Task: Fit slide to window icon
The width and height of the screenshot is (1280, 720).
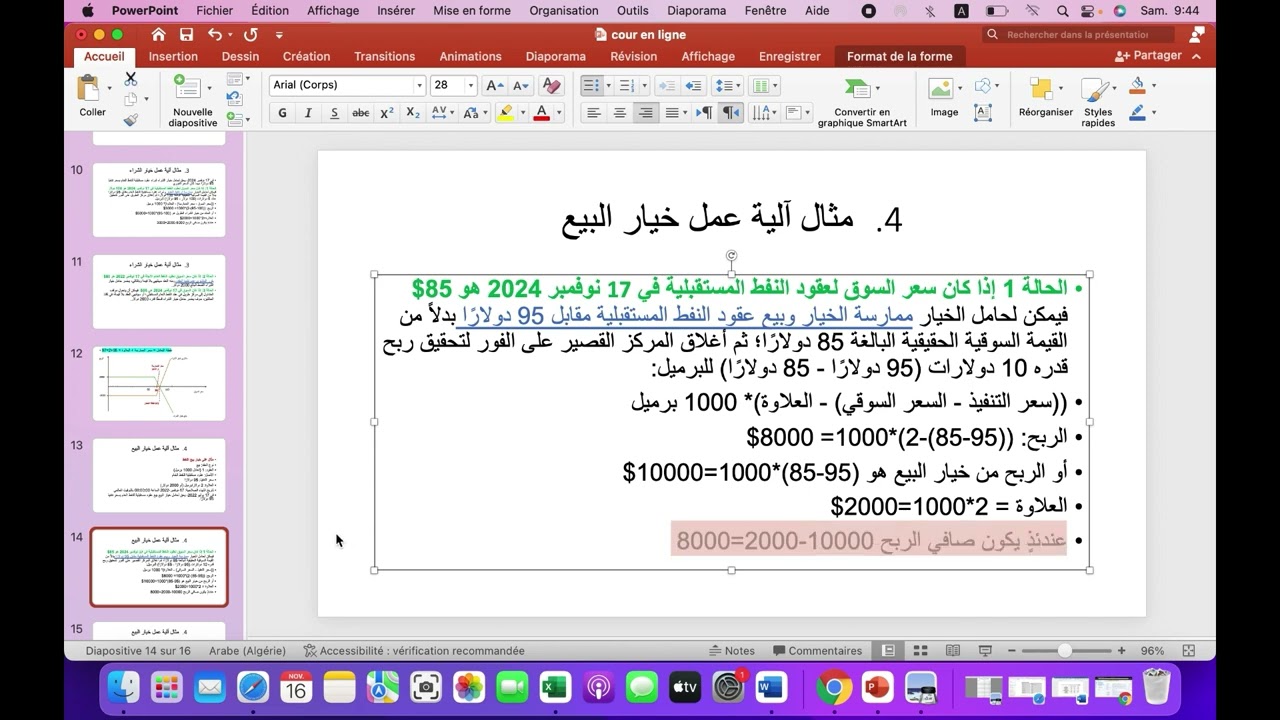Action: [1188, 651]
